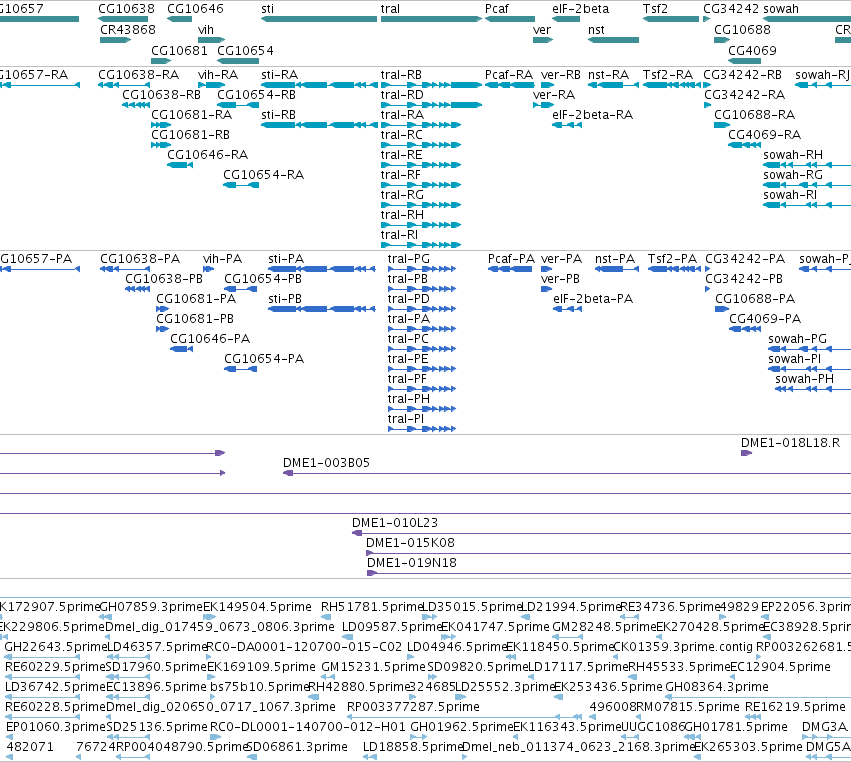Click transcript sowah-RI
Image resolution: width=851 pixels, height=762 pixels.
(807, 205)
